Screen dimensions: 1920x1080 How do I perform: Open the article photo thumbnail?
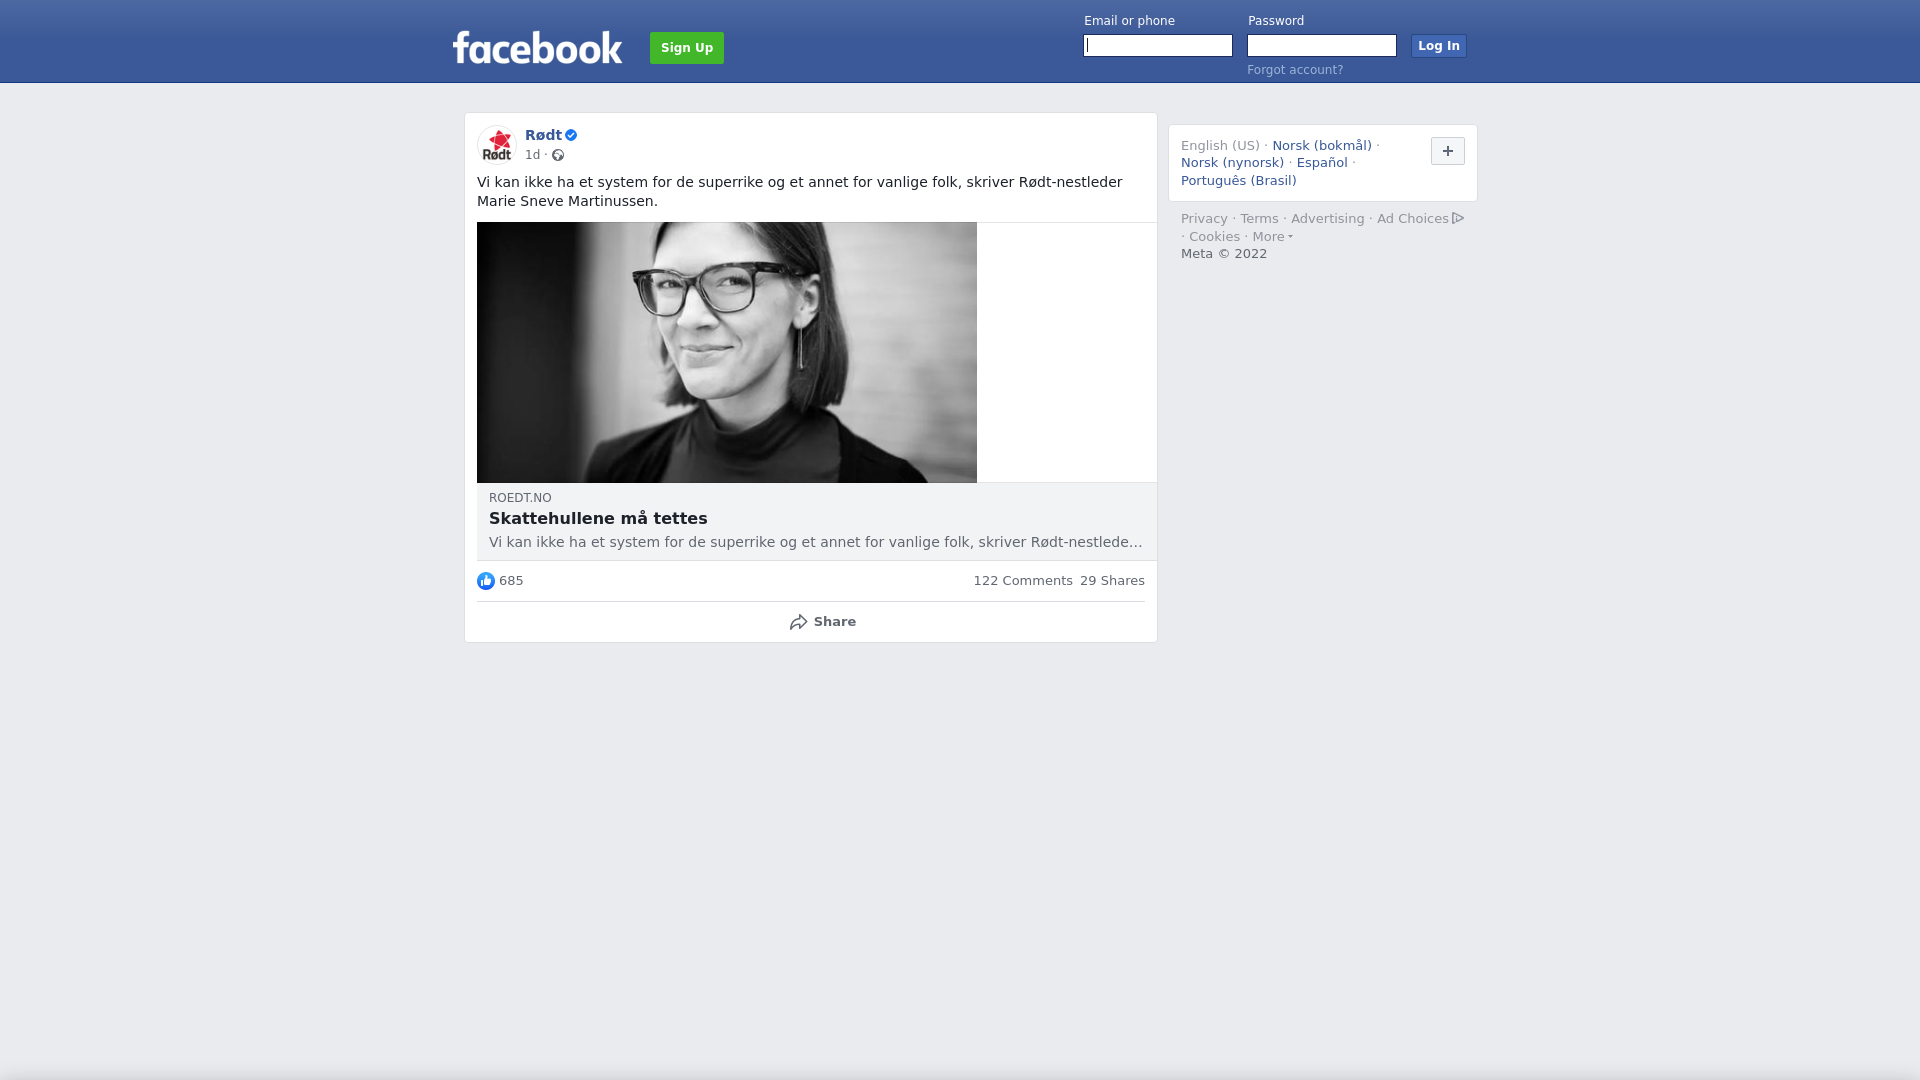point(727,353)
